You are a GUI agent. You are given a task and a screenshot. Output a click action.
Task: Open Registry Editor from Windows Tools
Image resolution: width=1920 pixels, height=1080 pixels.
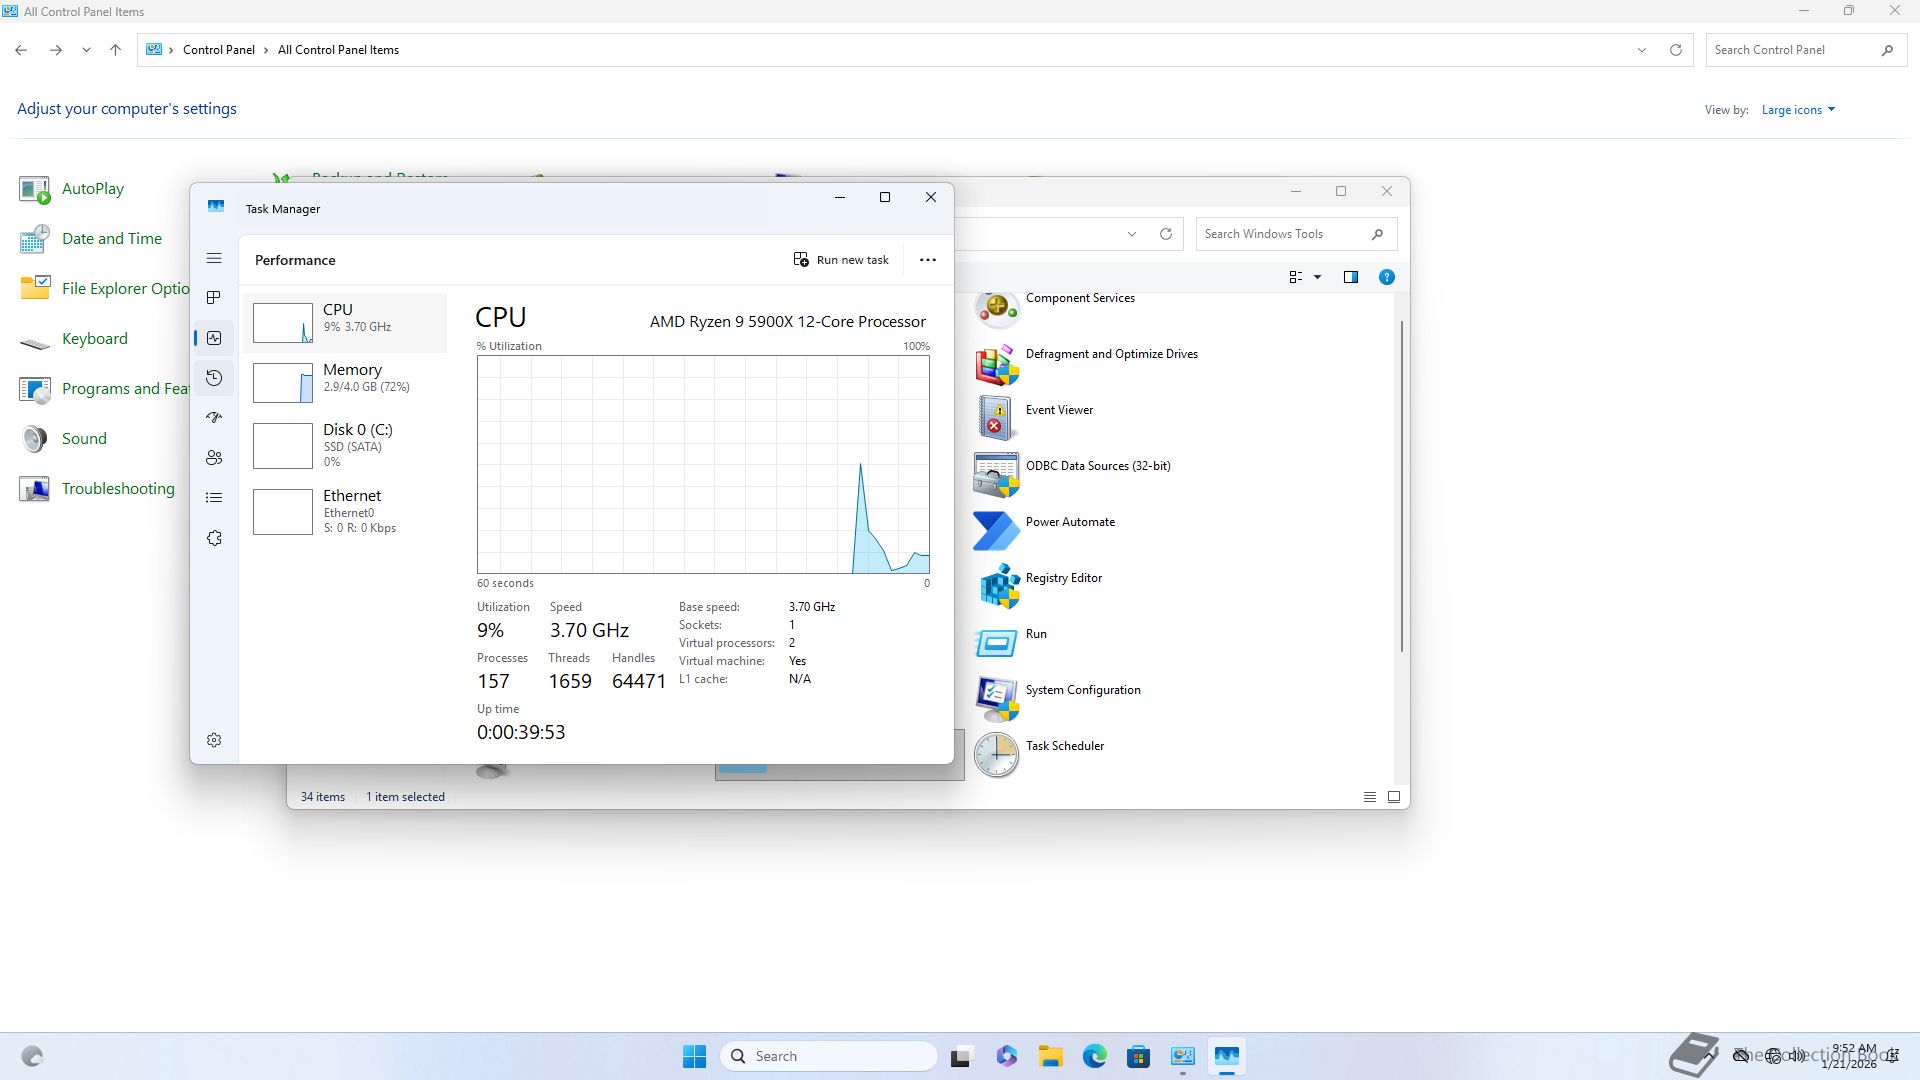1063,578
